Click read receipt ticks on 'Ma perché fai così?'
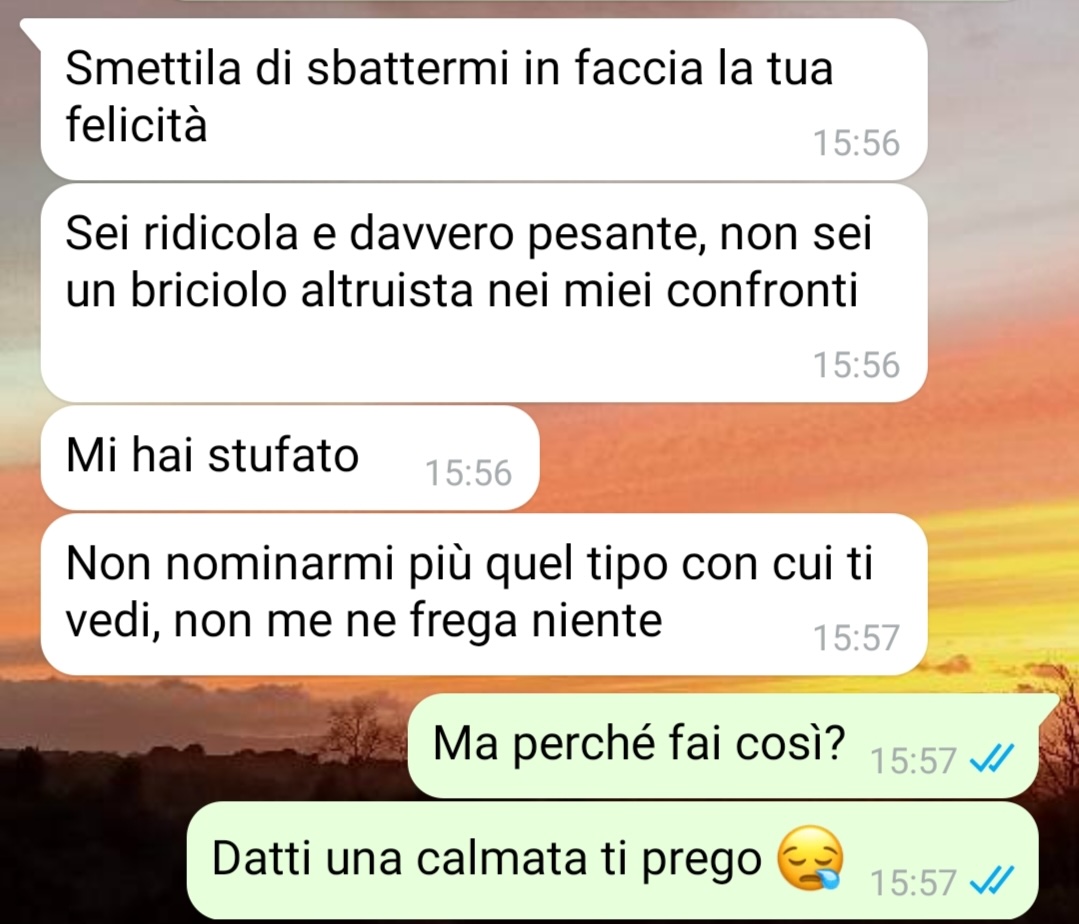The image size is (1079, 924). coord(991,760)
